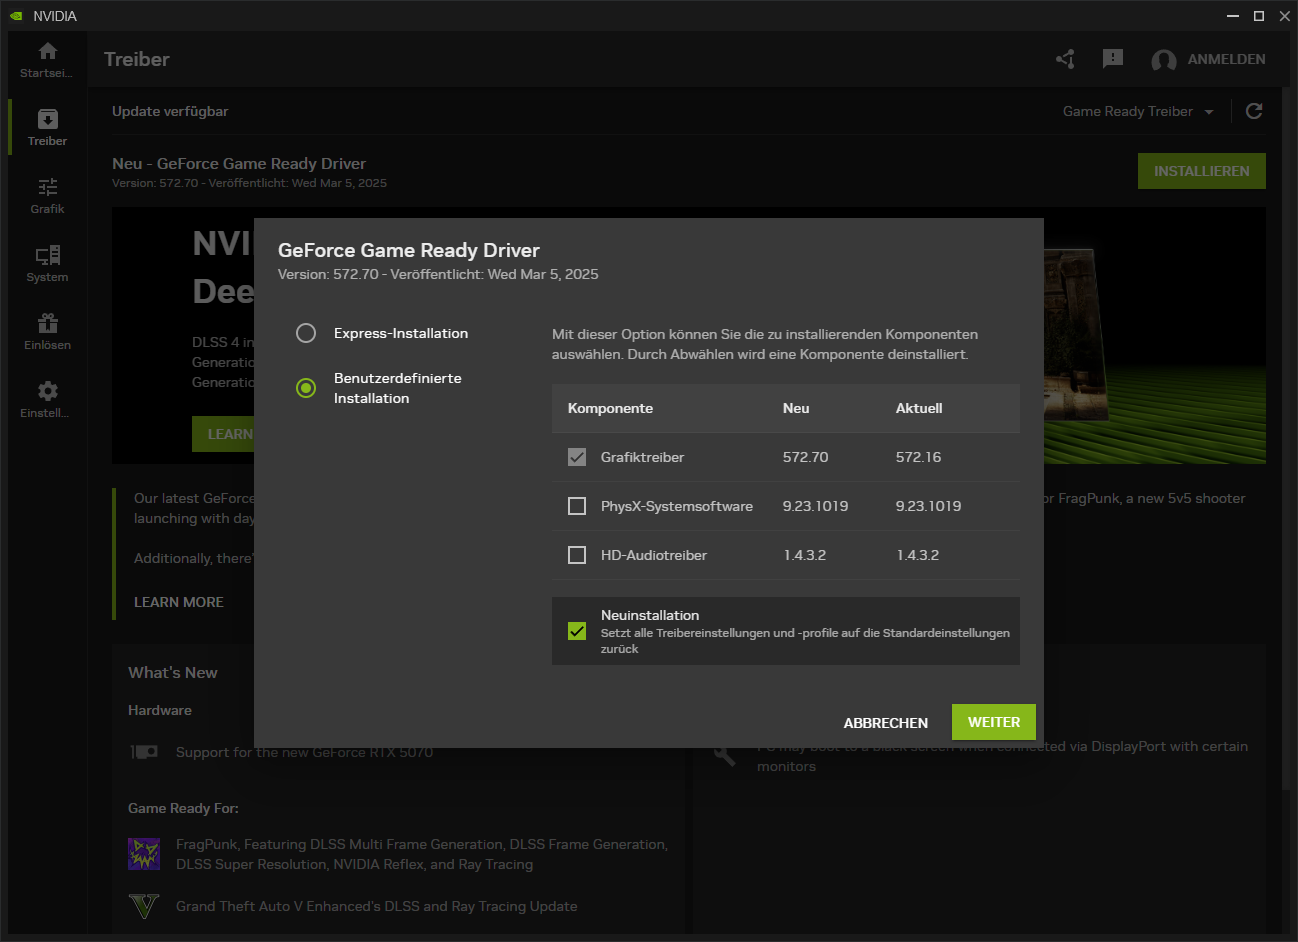Open the Einlösen gift icon
Viewport: 1298px width, 942px height.
(x=47, y=323)
